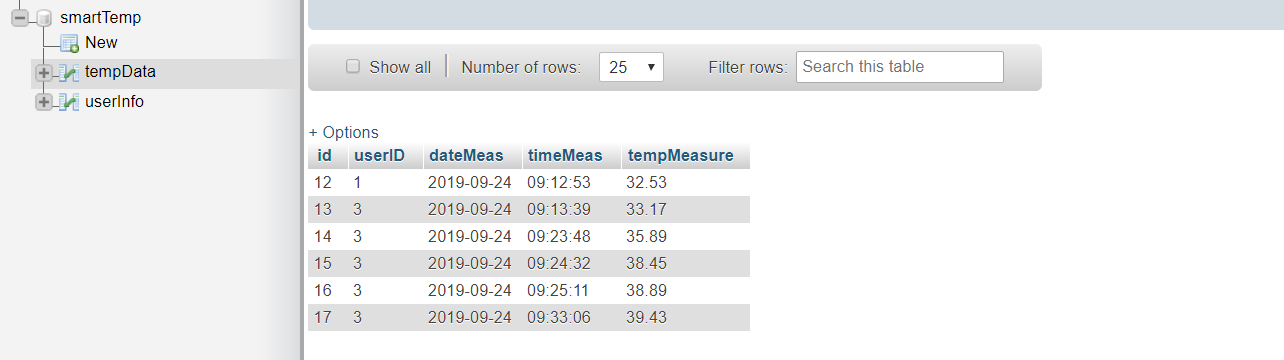The image size is (1284, 360).
Task: Select the smartTemp database name
Action: (x=100, y=18)
